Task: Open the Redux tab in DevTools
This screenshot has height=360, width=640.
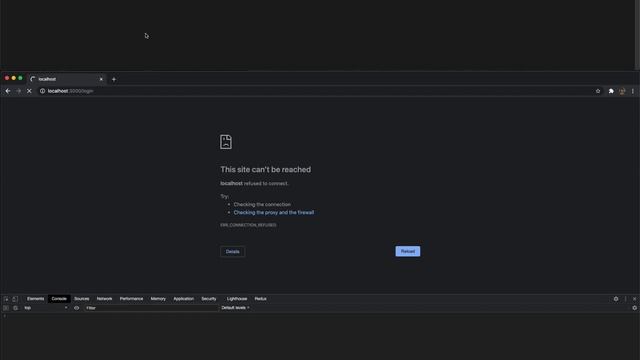Action: coord(260,299)
